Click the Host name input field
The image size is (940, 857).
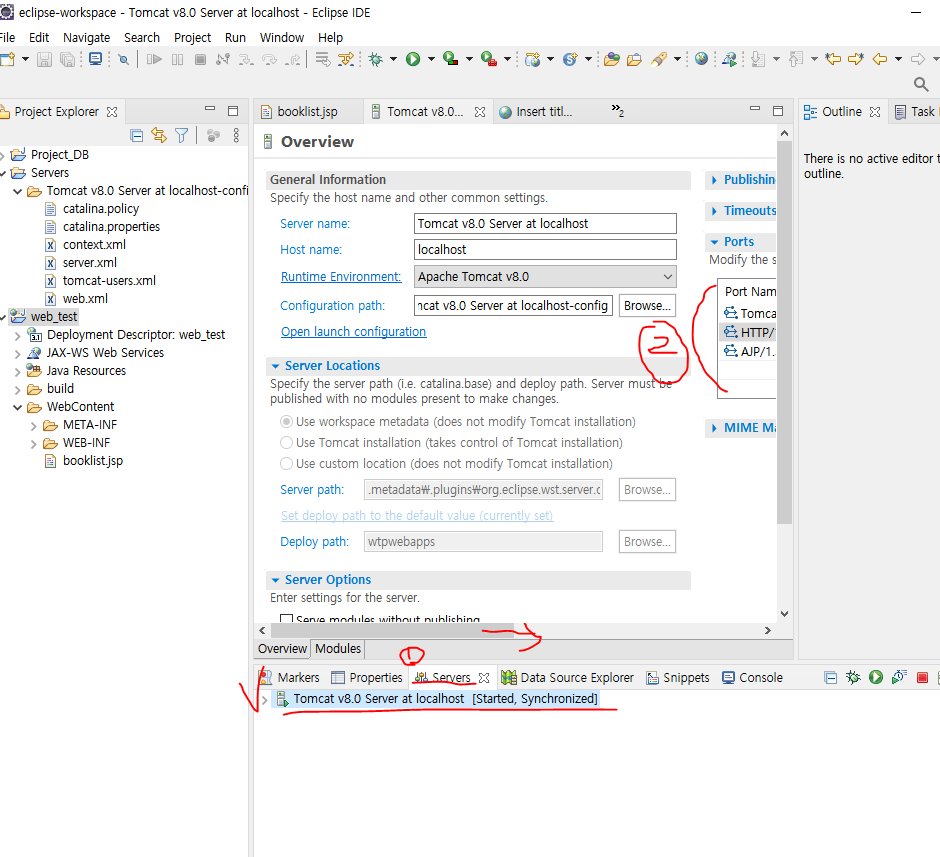[545, 249]
